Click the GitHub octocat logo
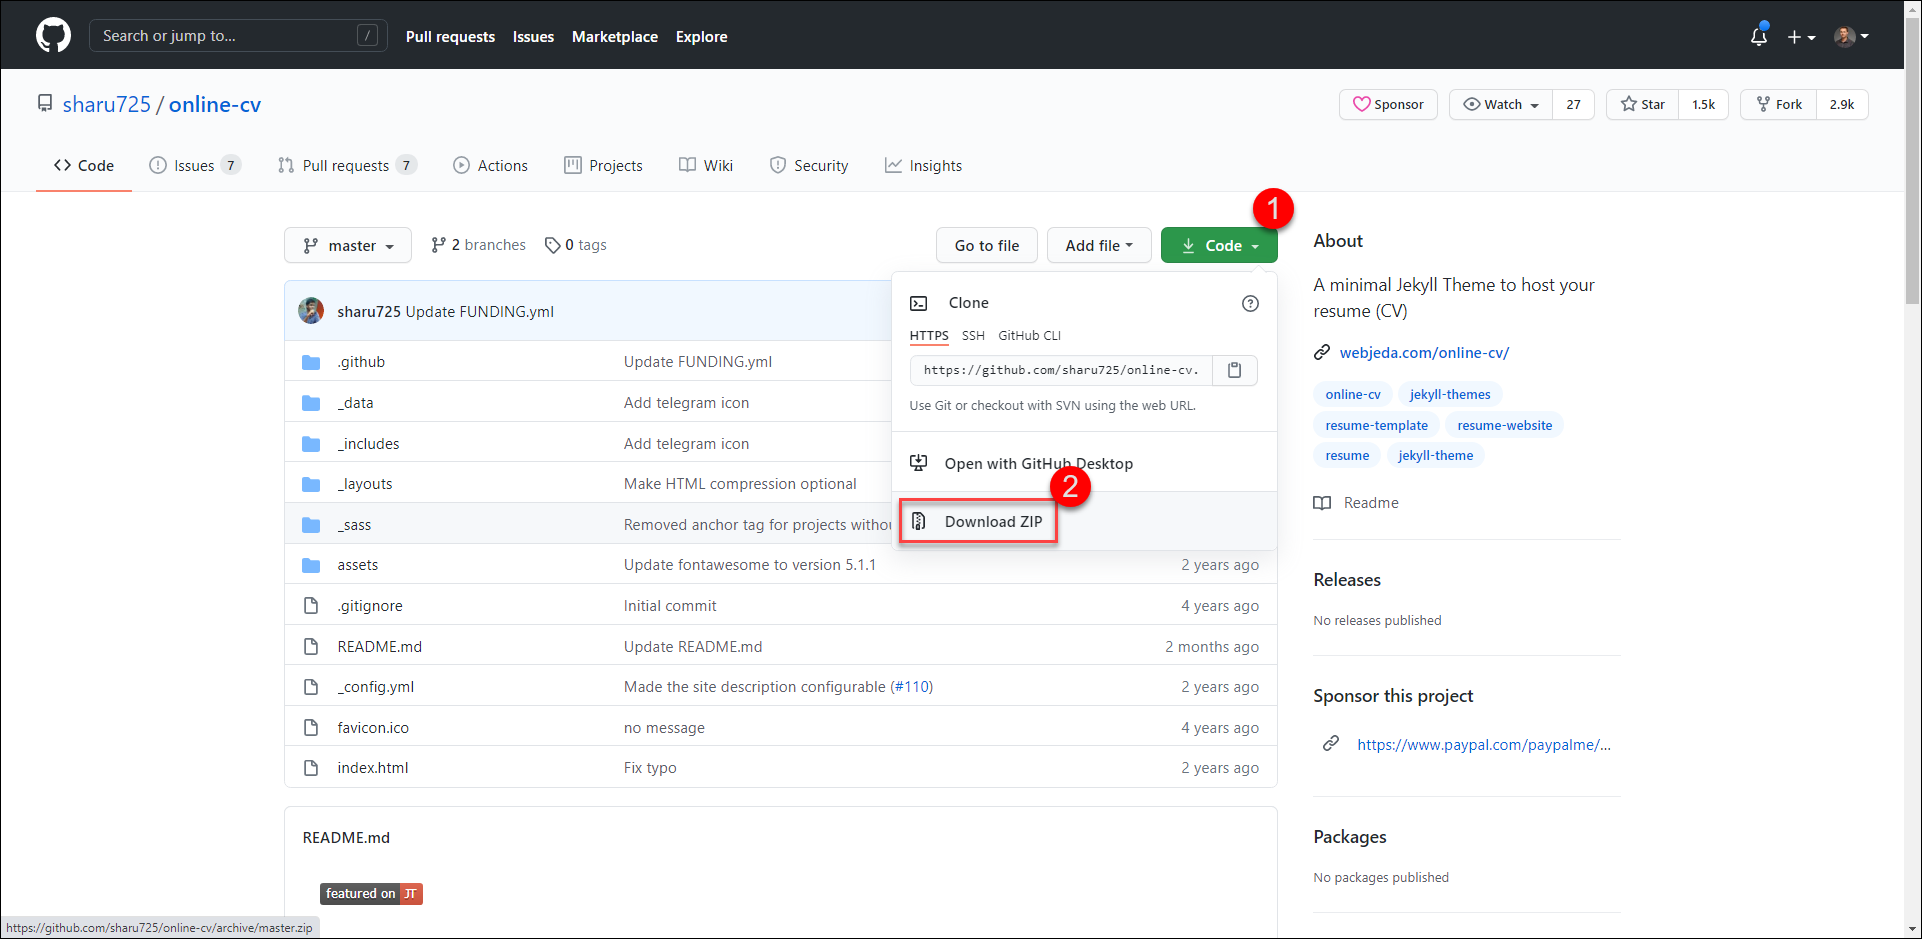Screen dimensions: 1922x939 pos(53,35)
